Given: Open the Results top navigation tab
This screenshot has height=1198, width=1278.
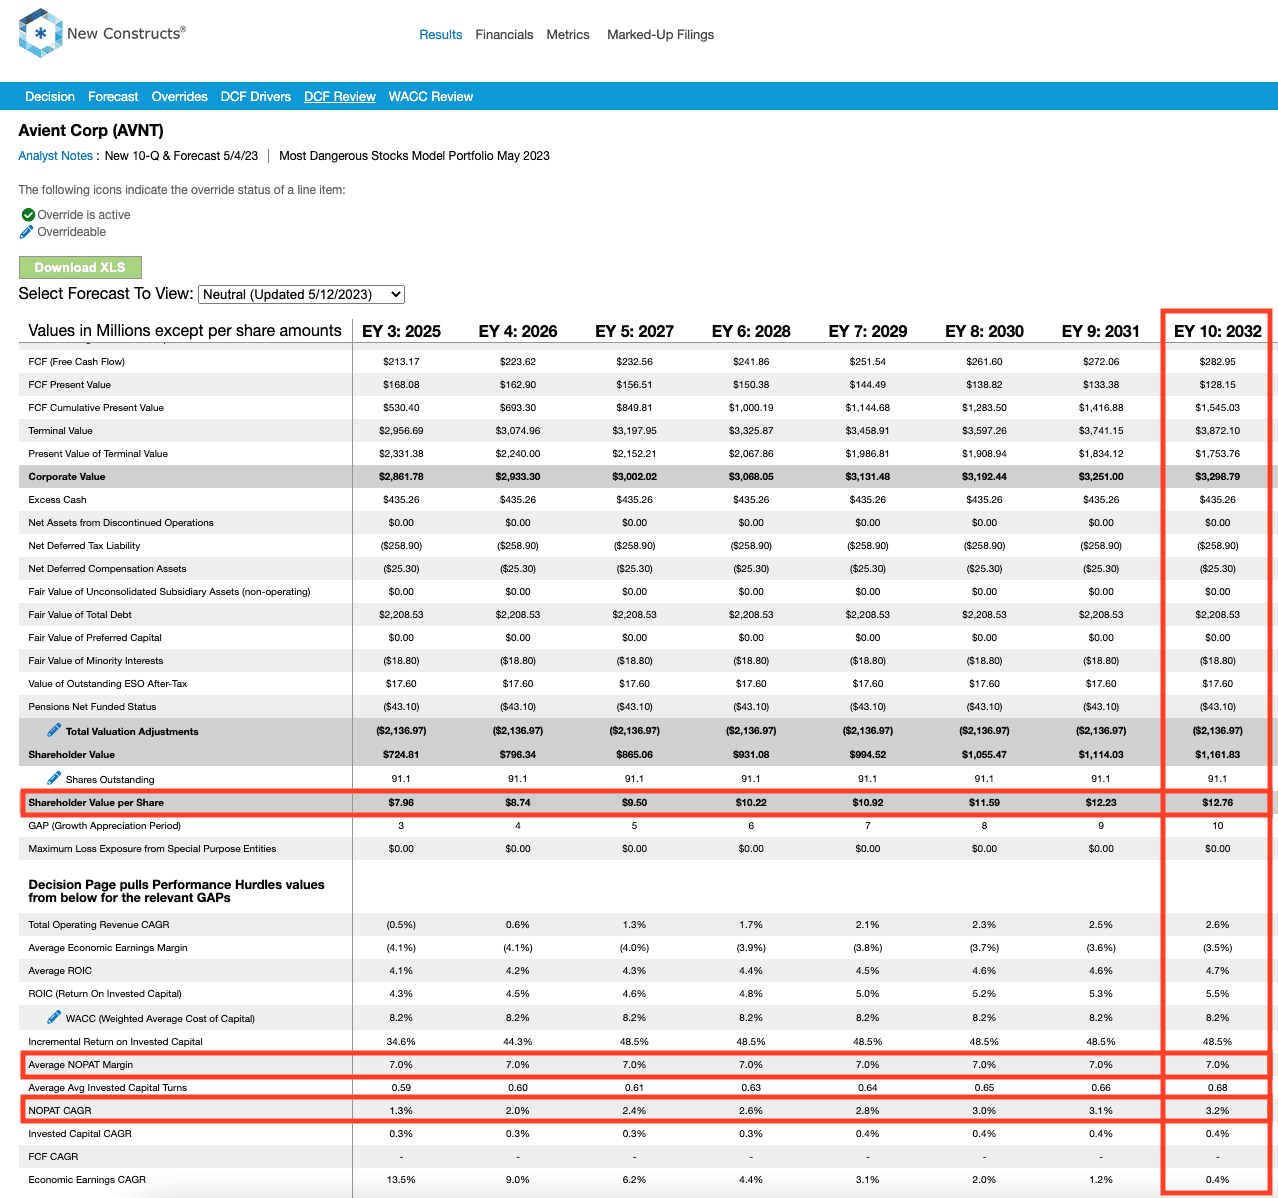Looking at the screenshot, I should [441, 34].
